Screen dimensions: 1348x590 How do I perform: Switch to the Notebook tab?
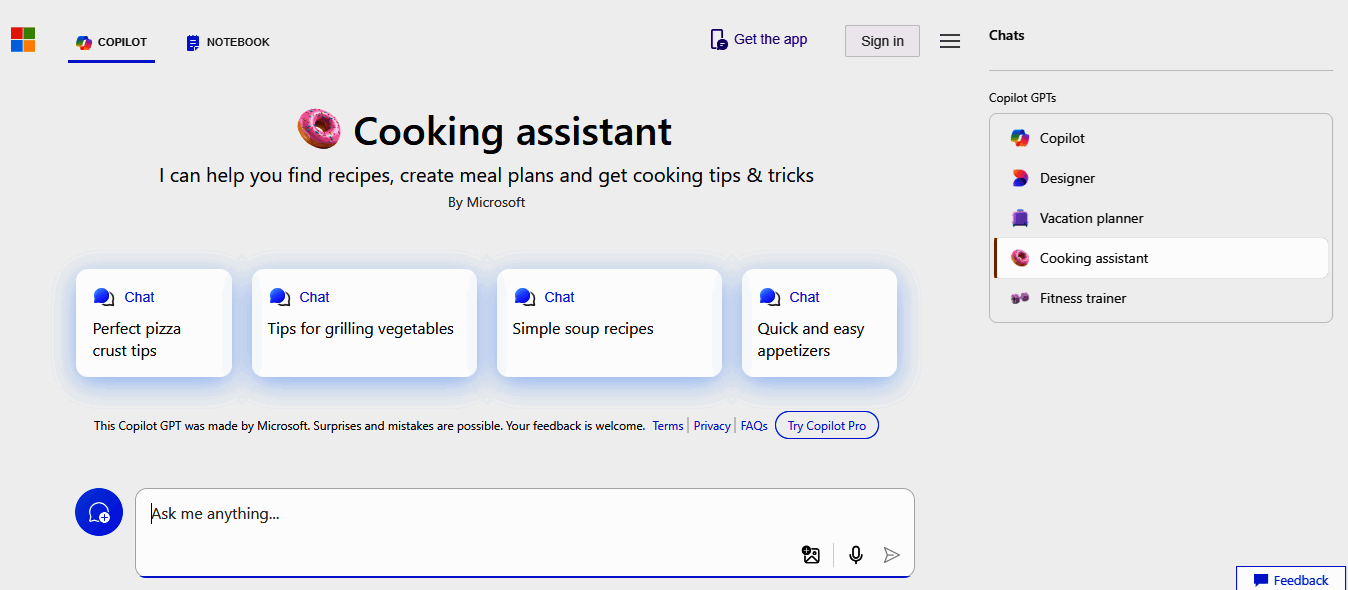(228, 42)
